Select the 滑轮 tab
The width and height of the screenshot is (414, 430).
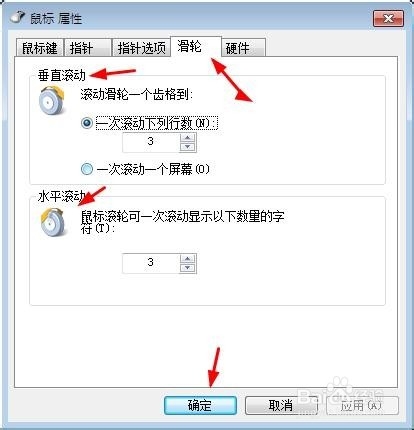coord(196,46)
